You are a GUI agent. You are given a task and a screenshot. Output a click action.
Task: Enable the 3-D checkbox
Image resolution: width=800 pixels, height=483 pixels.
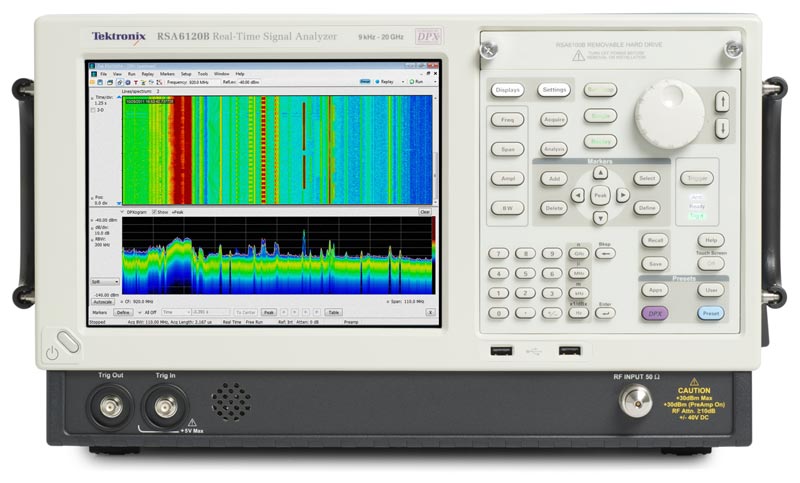[93, 110]
